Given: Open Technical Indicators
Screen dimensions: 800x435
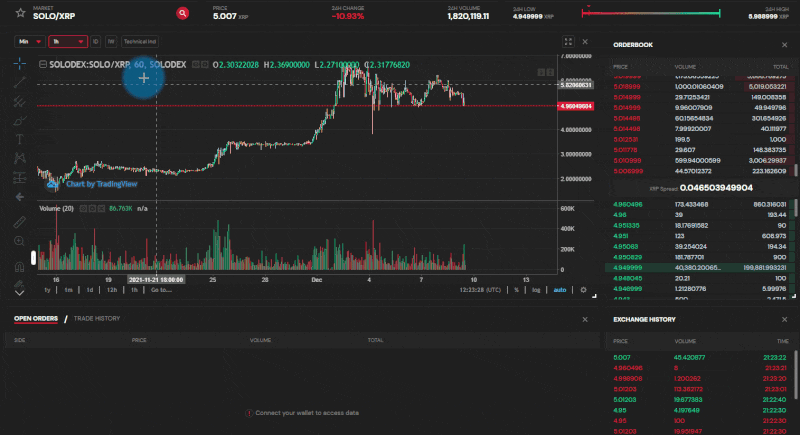Looking at the screenshot, I should 140,42.
